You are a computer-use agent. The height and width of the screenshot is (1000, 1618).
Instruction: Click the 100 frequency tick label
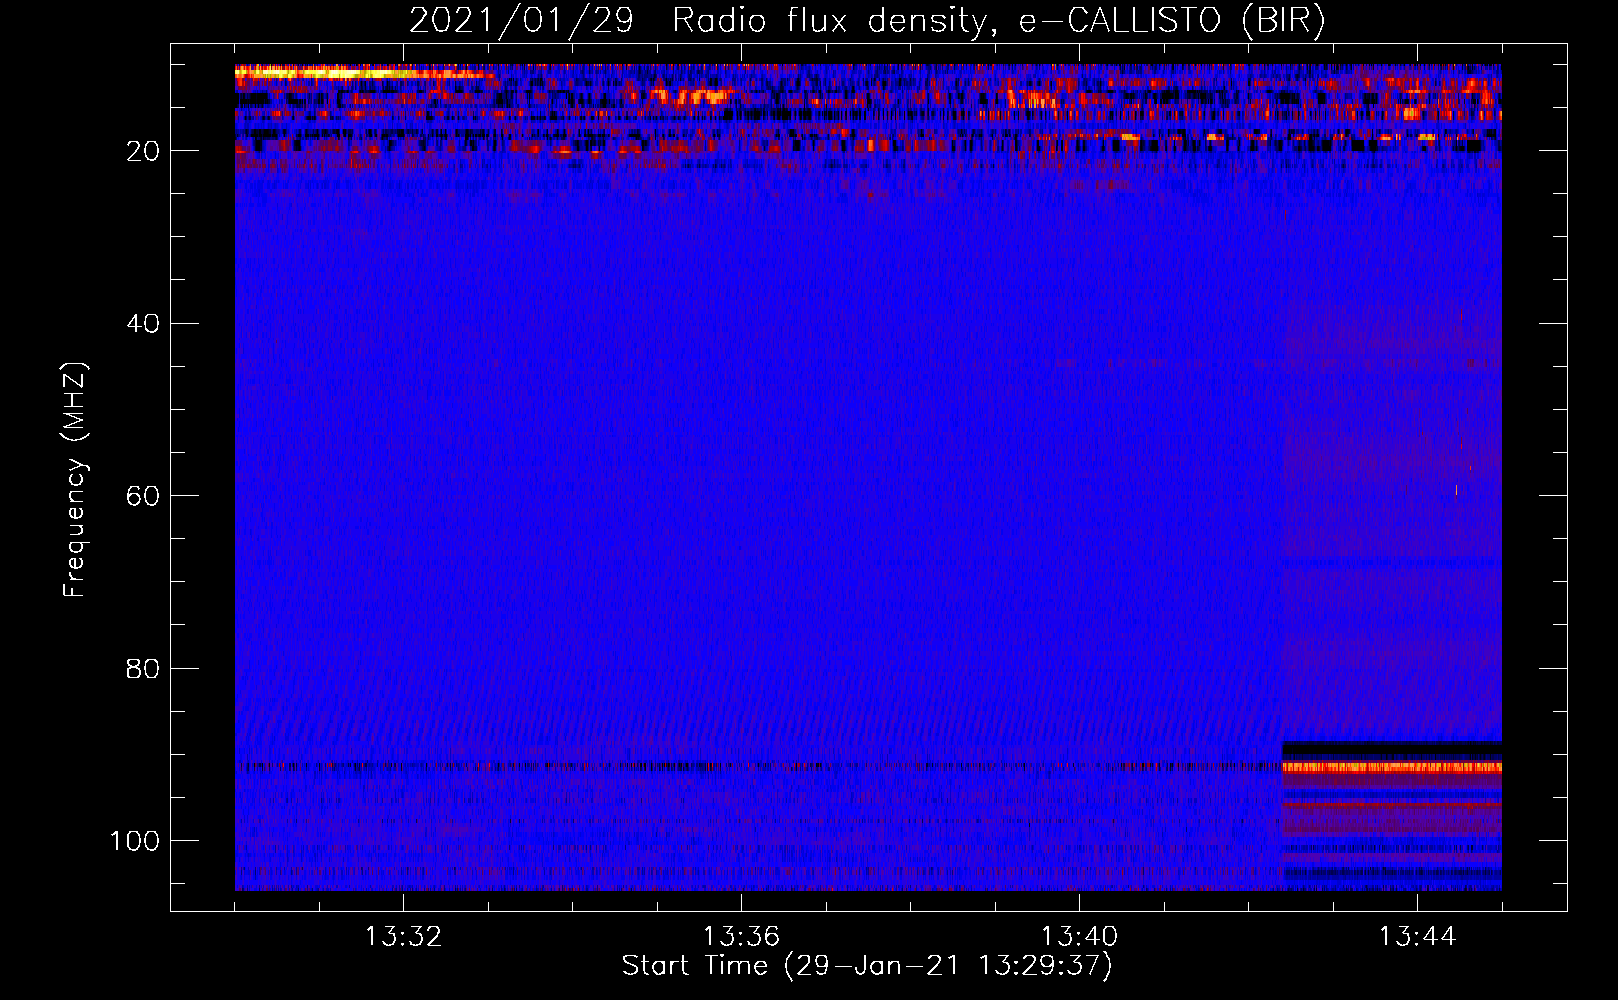pyautogui.click(x=134, y=841)
